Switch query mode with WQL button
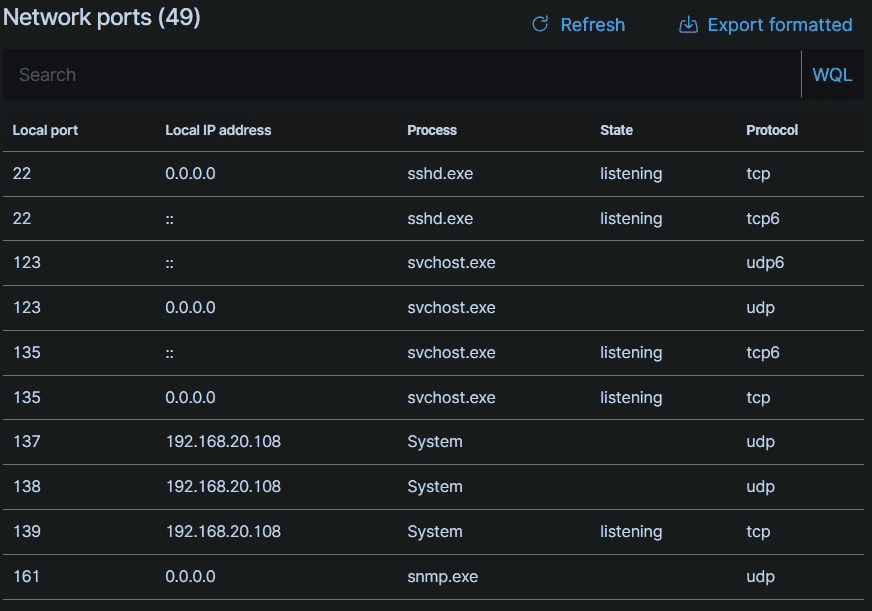Viewport: 872px width, 611px height. pyautogui.click(x=832, y=75)
